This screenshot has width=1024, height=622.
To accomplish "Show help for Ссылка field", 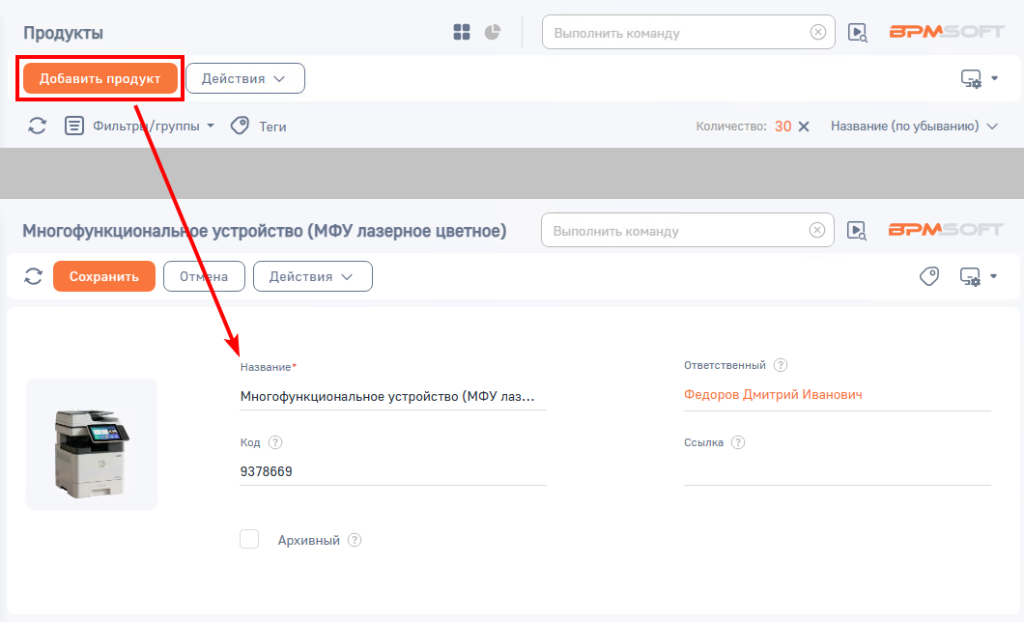I will 738,442.
